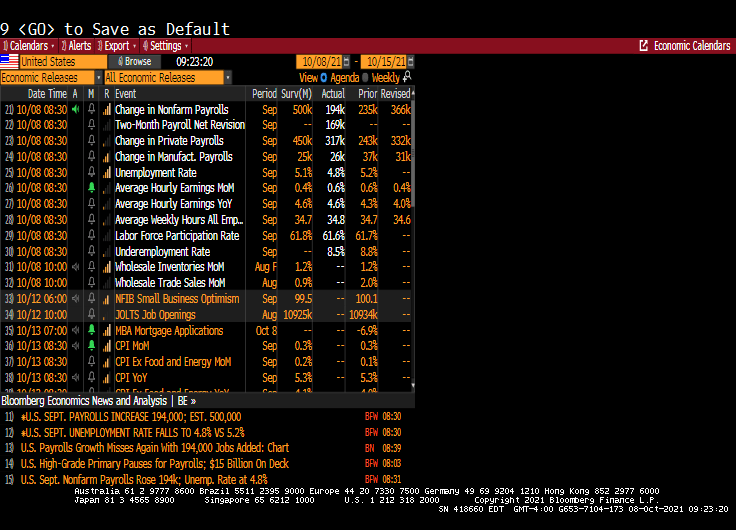Open the calendar picker beside the 10/08/21 start date
This screenshot has width=736, height=530.
point(350,62)
